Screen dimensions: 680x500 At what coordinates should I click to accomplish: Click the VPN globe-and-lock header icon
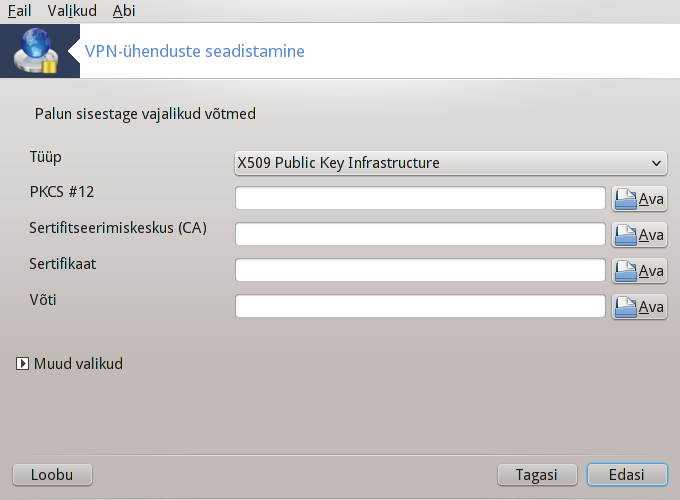36,51
